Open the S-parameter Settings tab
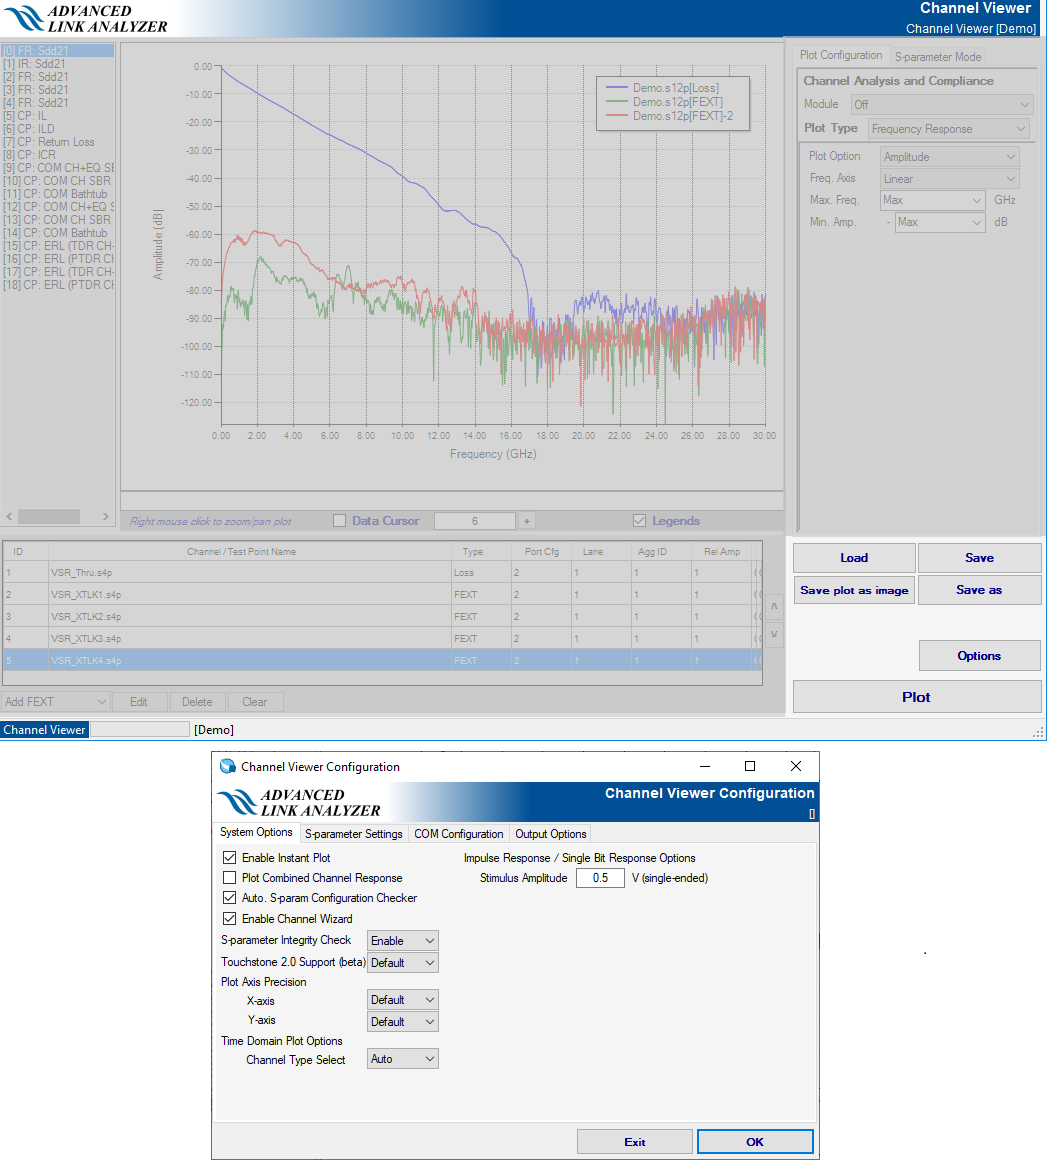Viewport: 1047px width, 1163px height. tap(354, 834)
